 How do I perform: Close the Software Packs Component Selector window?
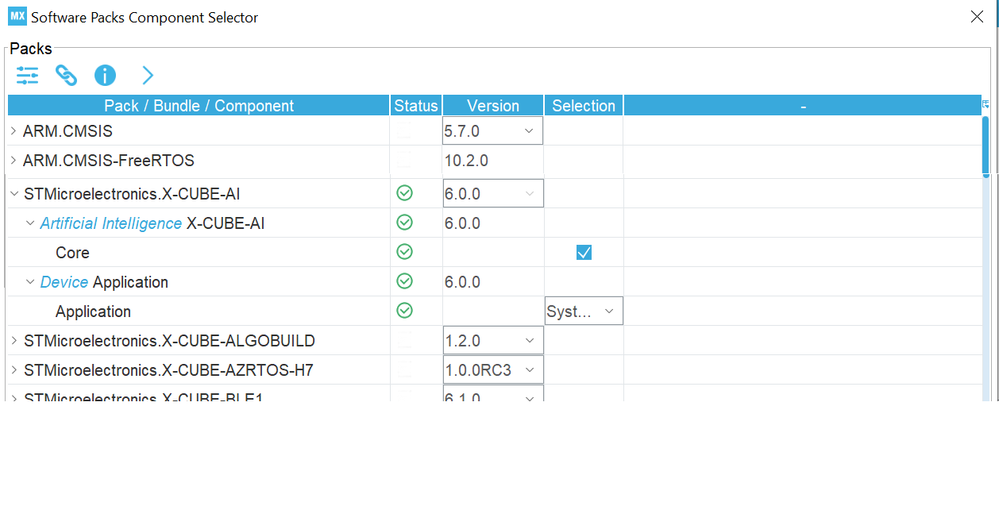[977, 17]
